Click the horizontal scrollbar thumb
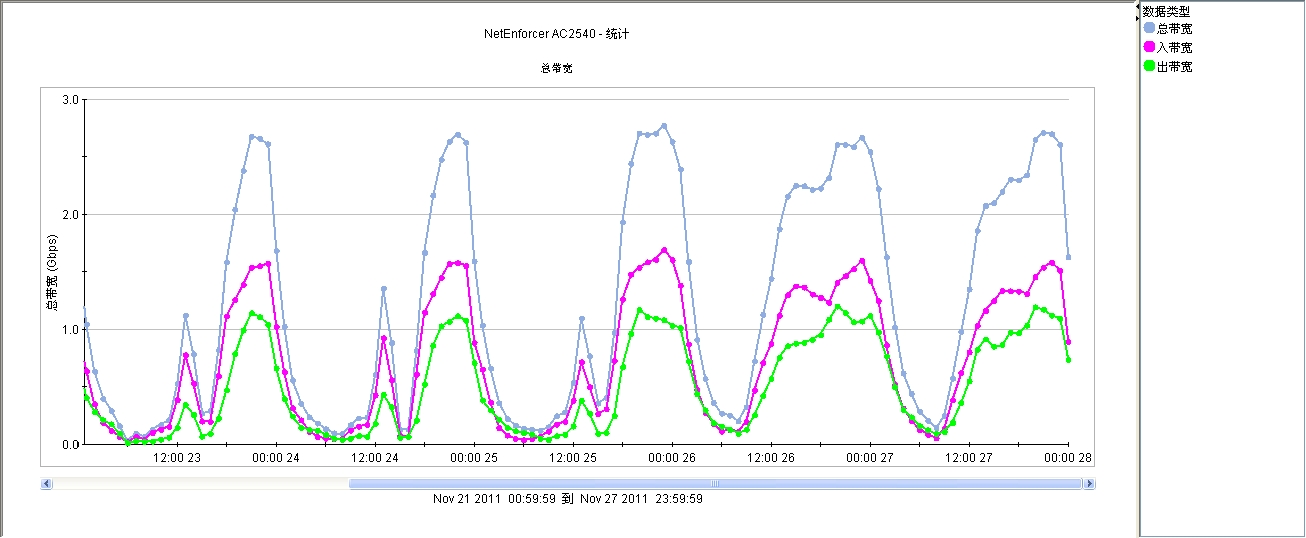 (x=715, y=484)
